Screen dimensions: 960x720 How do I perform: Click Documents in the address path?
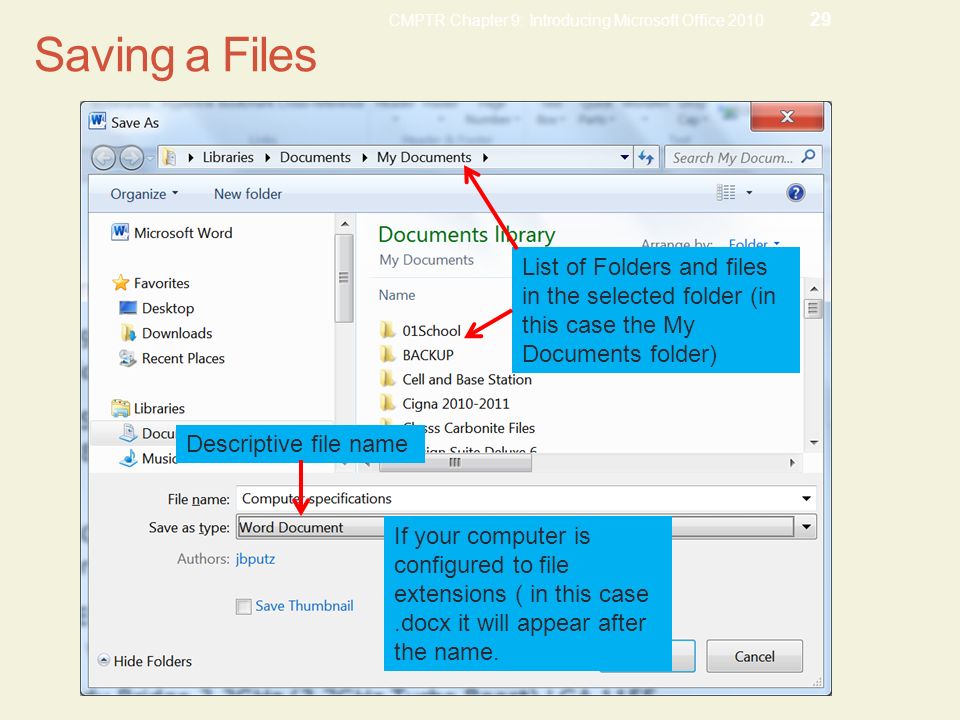tap(315, 157)
